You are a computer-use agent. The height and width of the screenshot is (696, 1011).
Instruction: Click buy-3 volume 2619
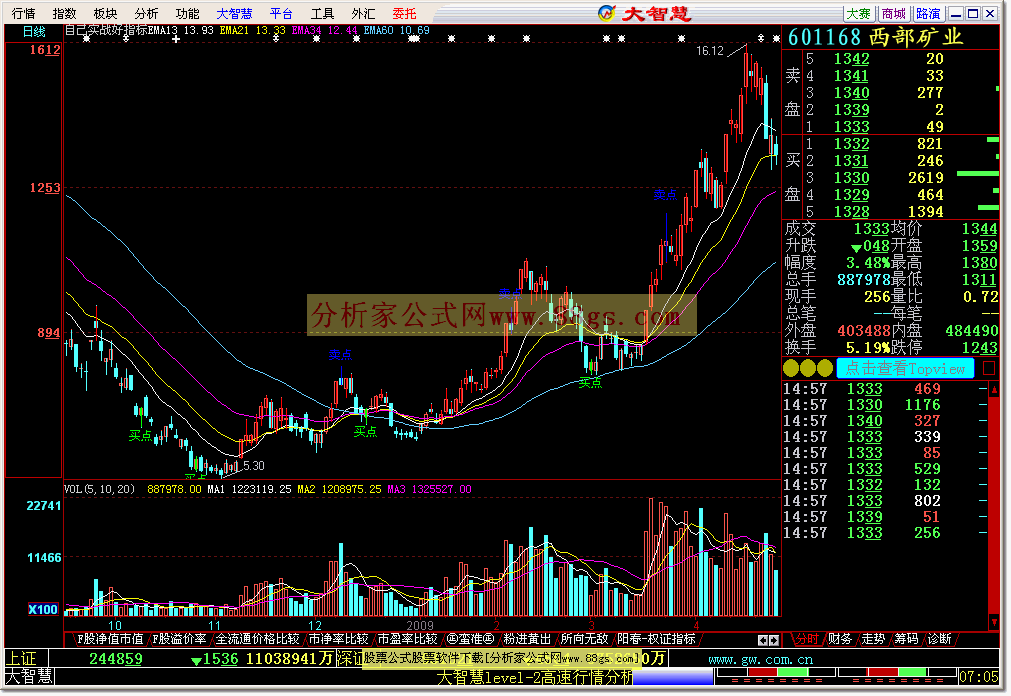point(926,178)
